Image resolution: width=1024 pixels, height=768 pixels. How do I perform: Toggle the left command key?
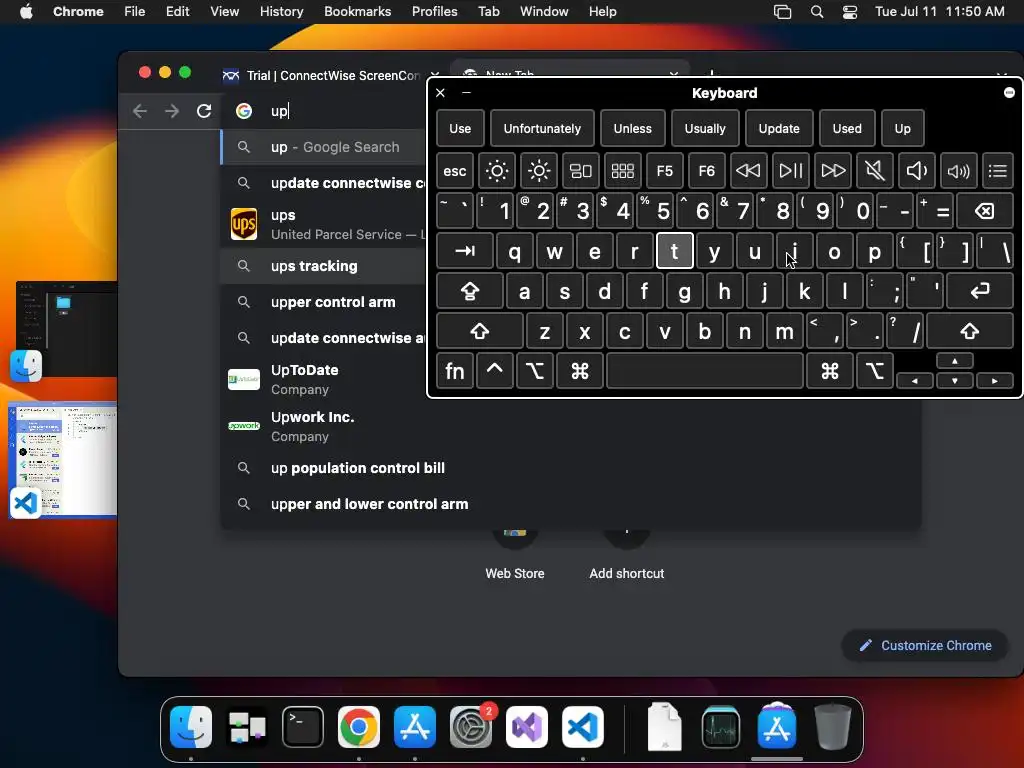point(580,371)
